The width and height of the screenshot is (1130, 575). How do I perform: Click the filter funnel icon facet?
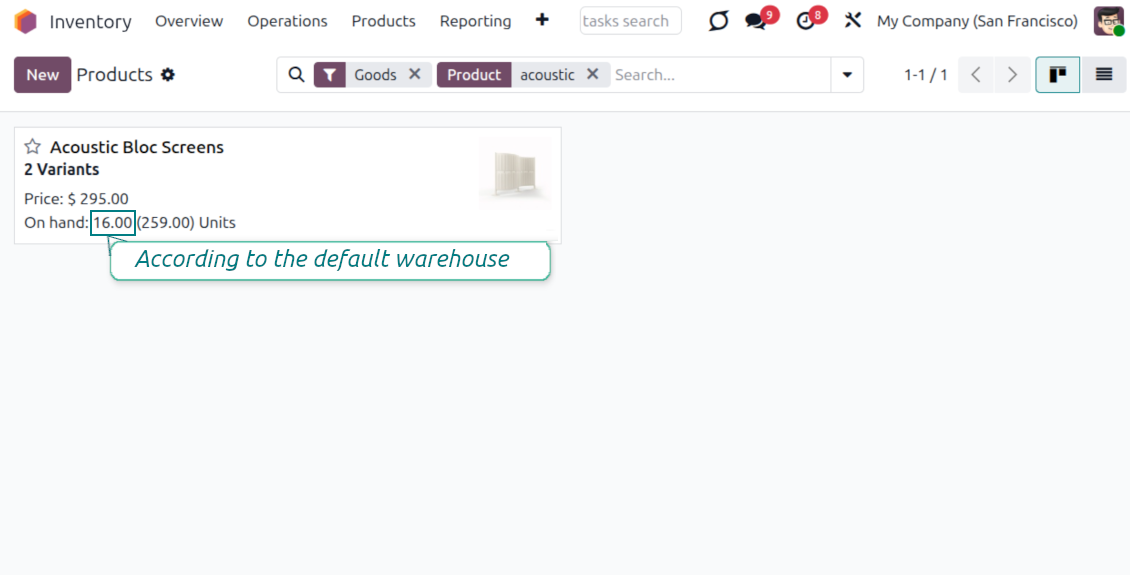tap(329, 75)
